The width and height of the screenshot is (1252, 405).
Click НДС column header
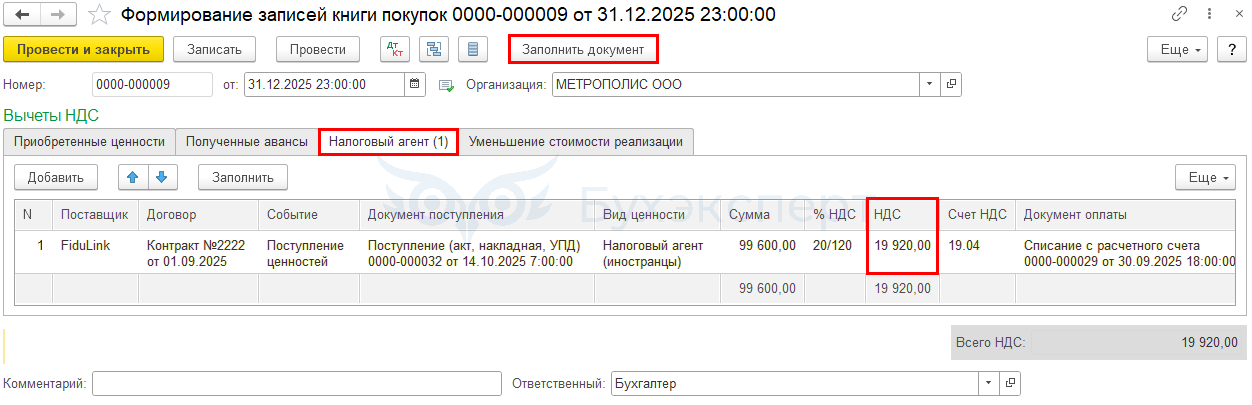pyautogui.click(x=902, y=214)
